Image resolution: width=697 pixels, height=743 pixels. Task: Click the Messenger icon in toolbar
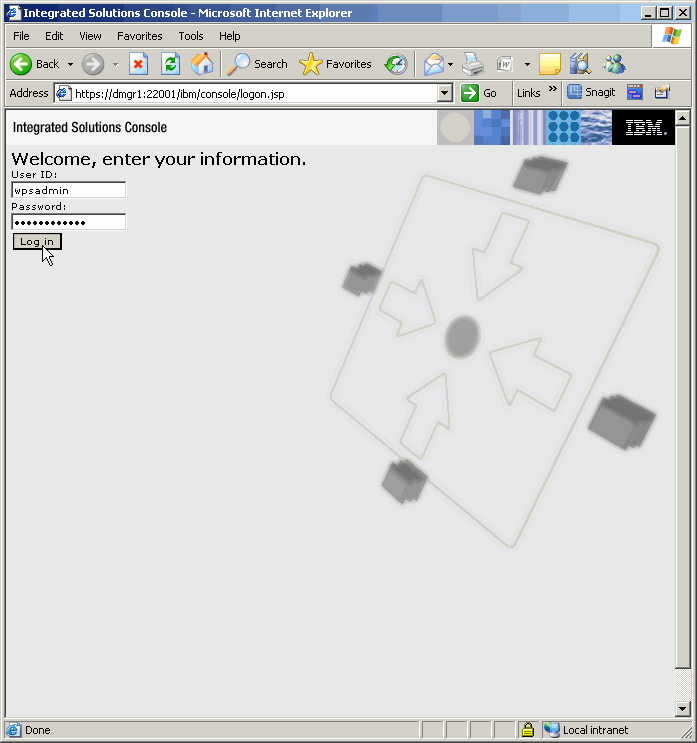[614, 64]
